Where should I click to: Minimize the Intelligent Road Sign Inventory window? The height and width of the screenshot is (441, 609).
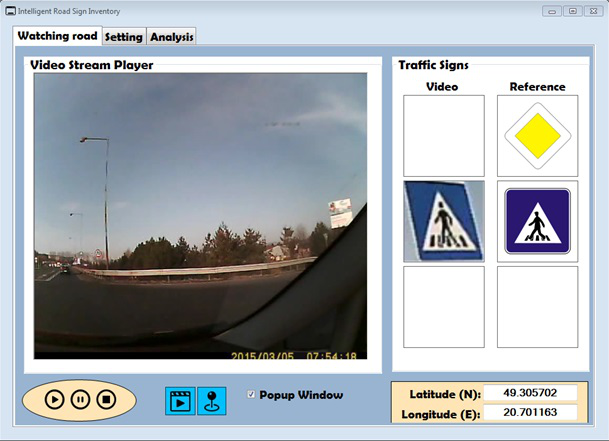[x=552, y=11]
